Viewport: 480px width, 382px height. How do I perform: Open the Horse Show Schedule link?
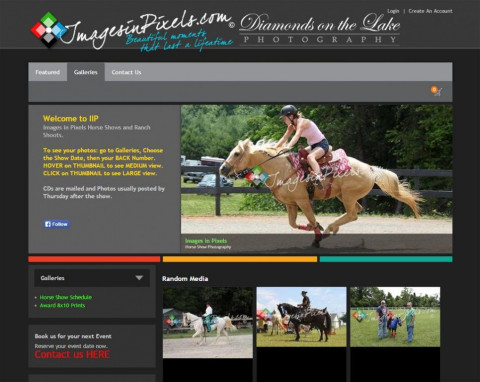pos(66,297)
